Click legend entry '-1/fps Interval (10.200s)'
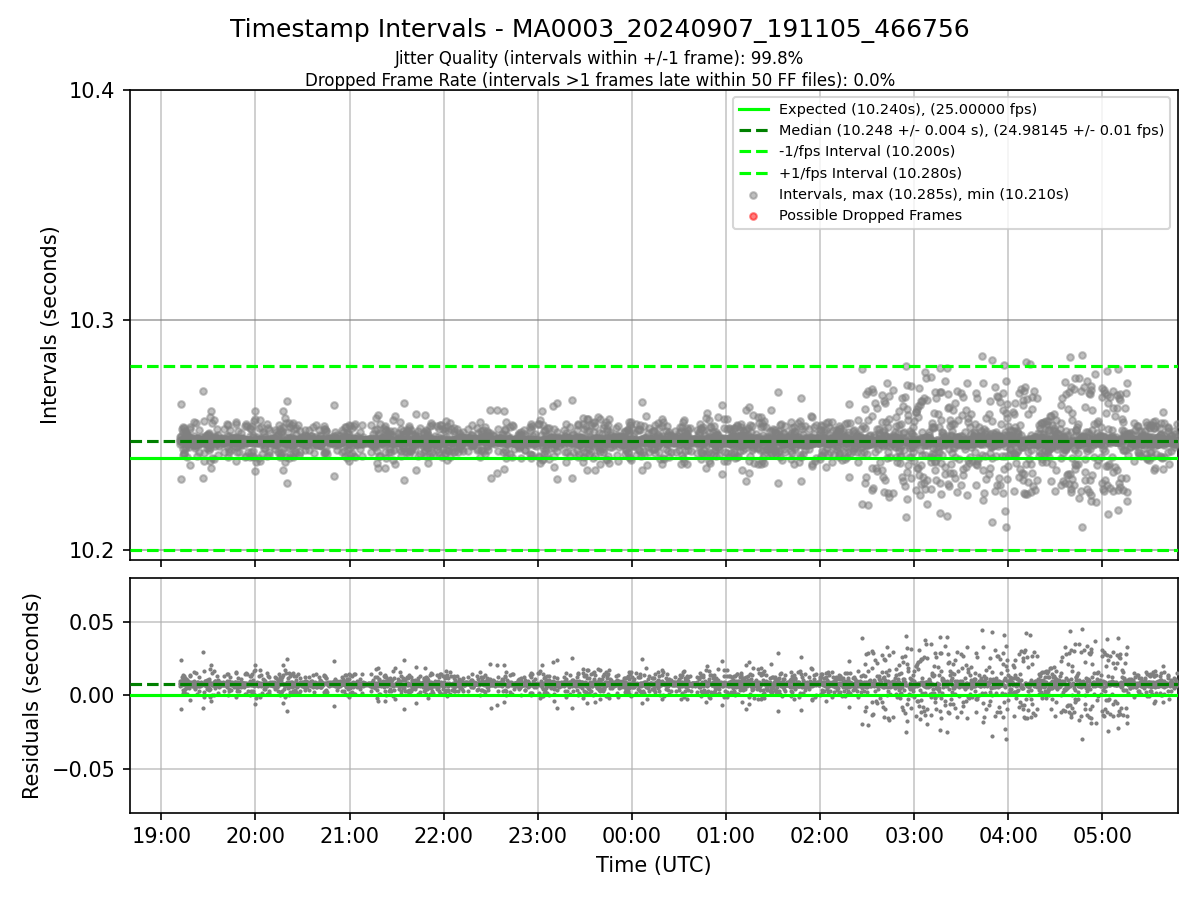 coord(866,151)
